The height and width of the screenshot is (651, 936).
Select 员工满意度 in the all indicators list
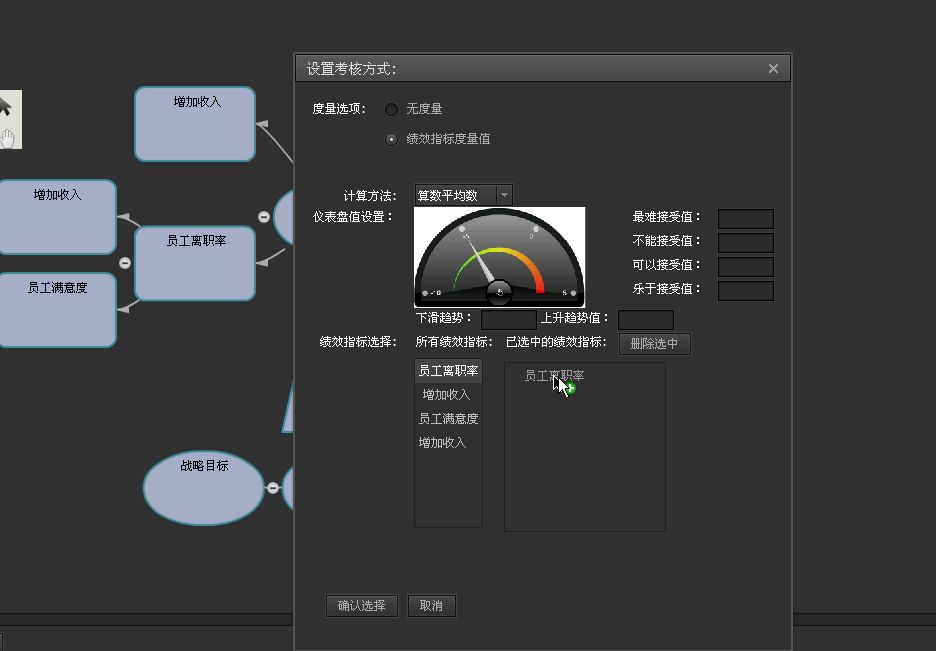click(x=448, y=418)
